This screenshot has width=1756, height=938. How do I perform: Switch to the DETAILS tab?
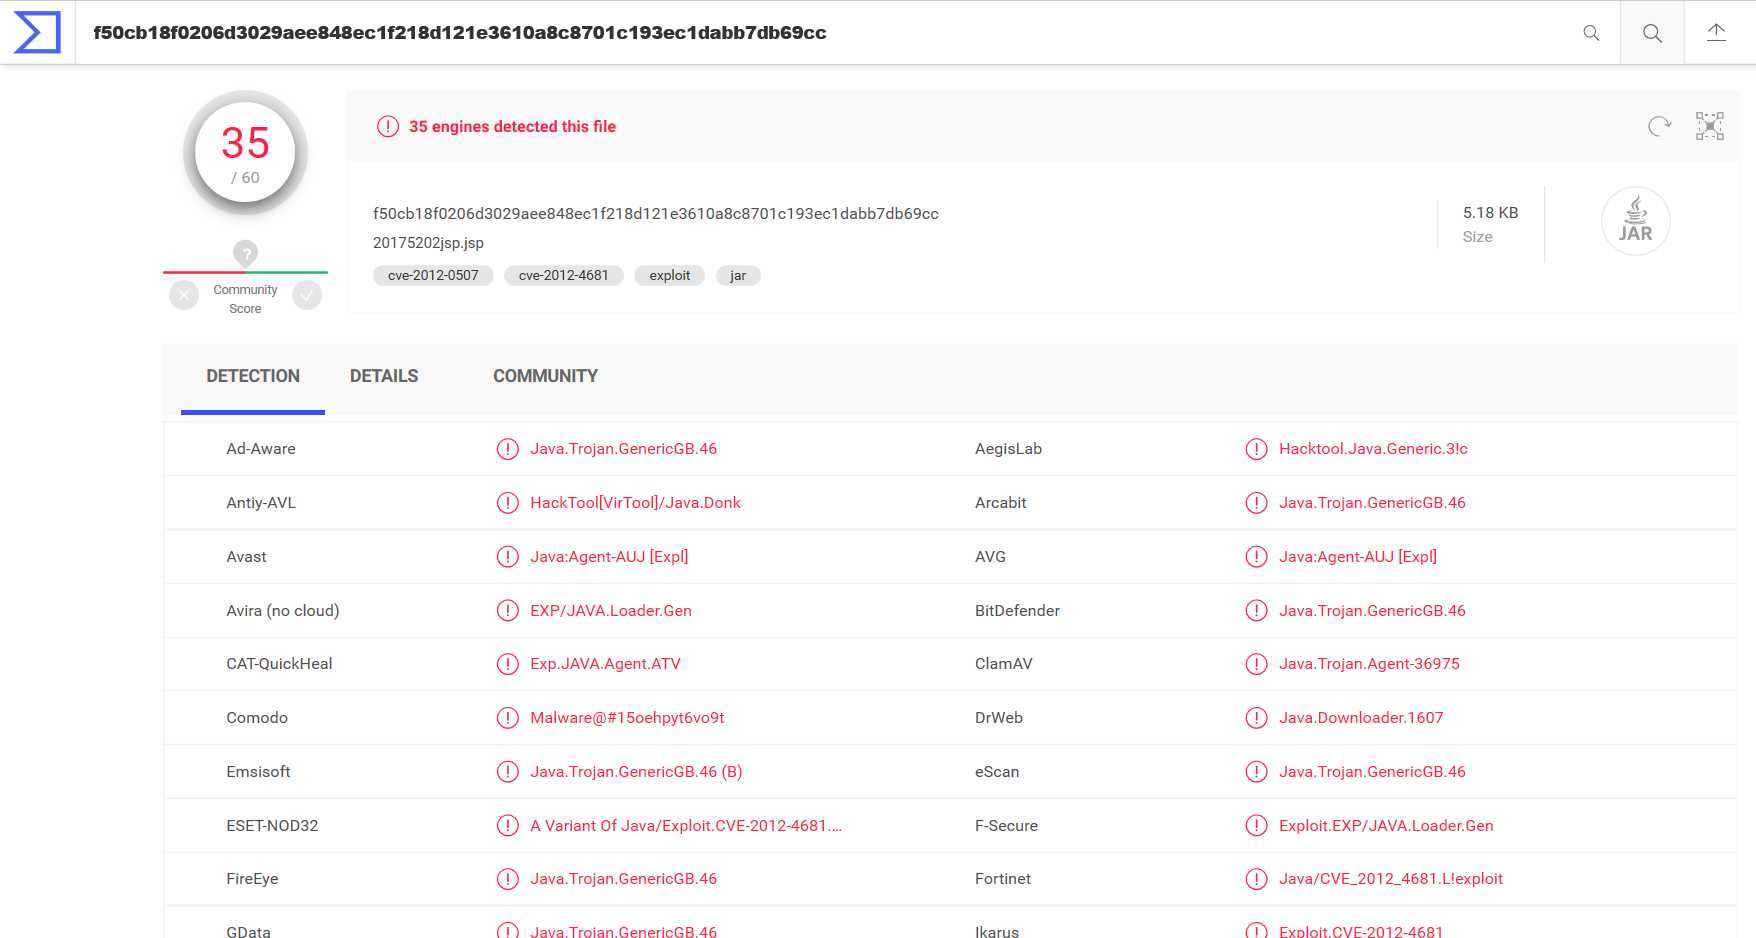[384, 377]
